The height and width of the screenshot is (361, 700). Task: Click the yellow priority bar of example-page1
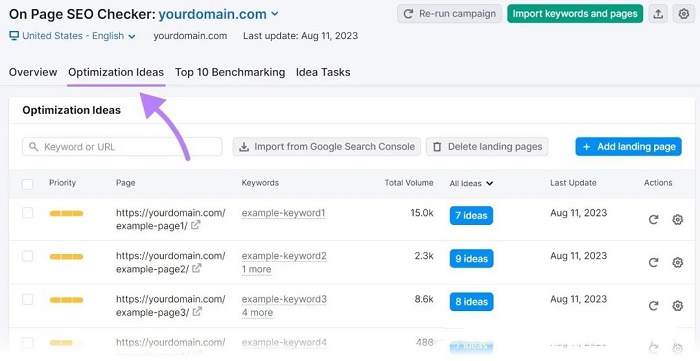pyautogui.click(x=66, y=214)
